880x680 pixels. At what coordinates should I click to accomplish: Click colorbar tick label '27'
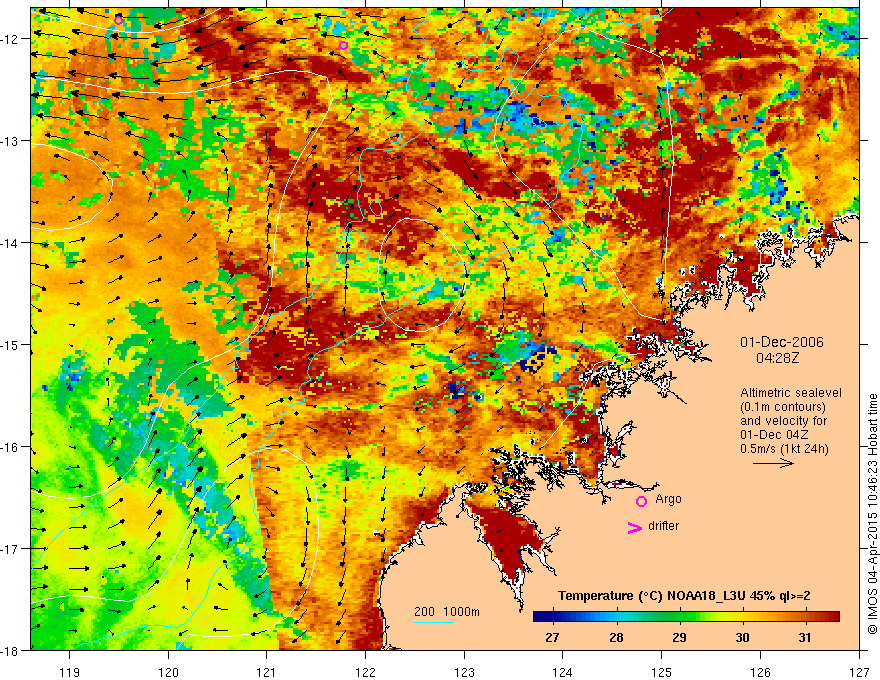(552, 637)
